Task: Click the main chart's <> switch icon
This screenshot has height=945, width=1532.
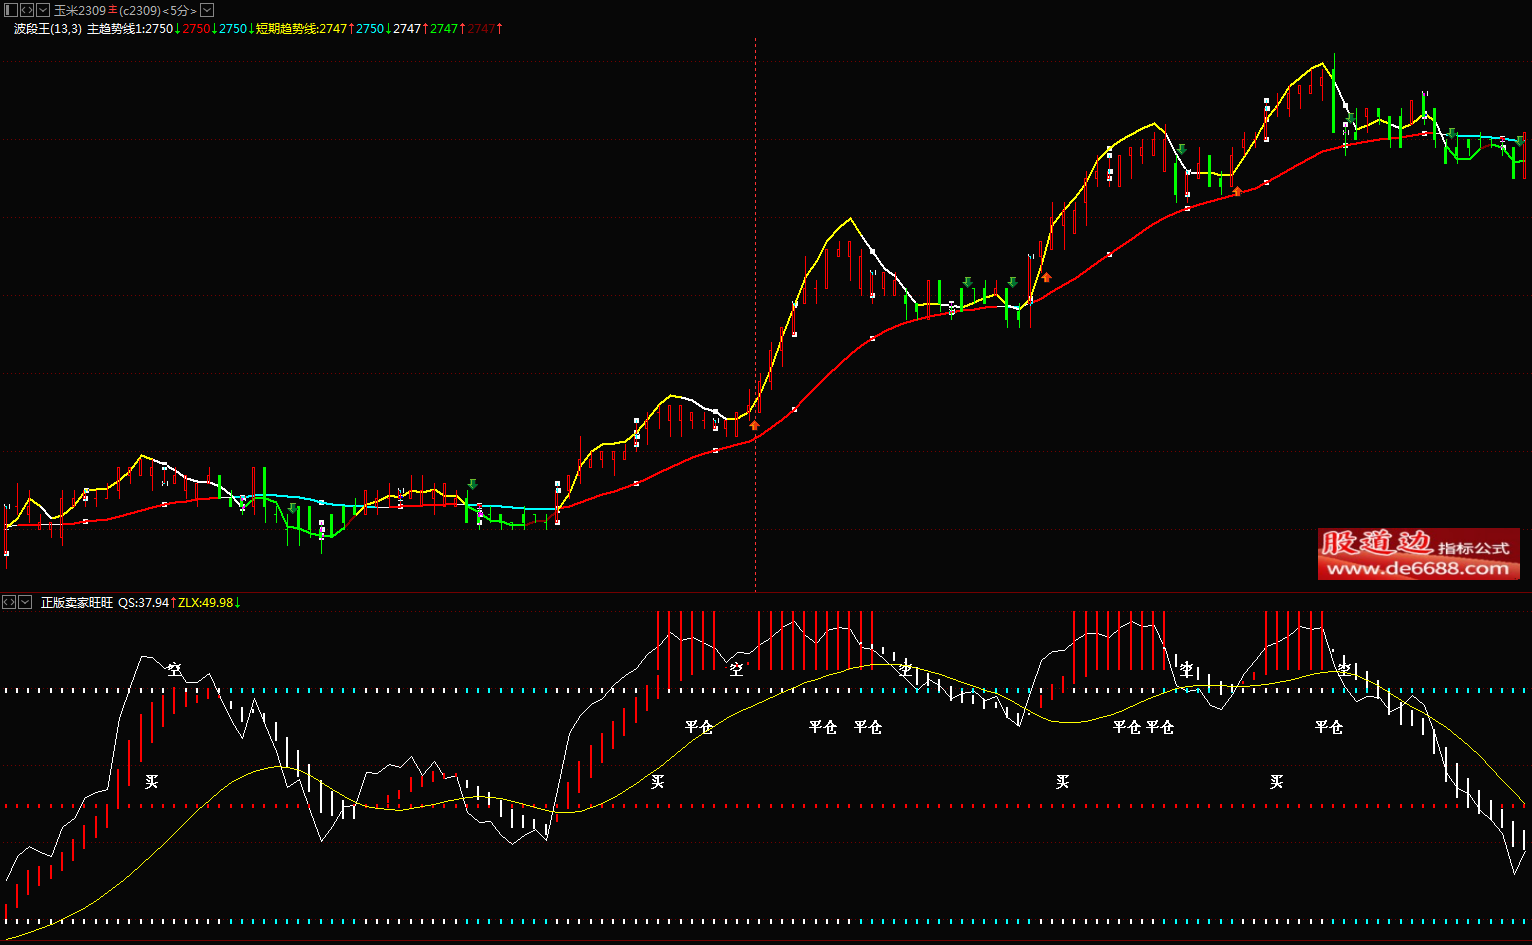Action: point(26,10)
